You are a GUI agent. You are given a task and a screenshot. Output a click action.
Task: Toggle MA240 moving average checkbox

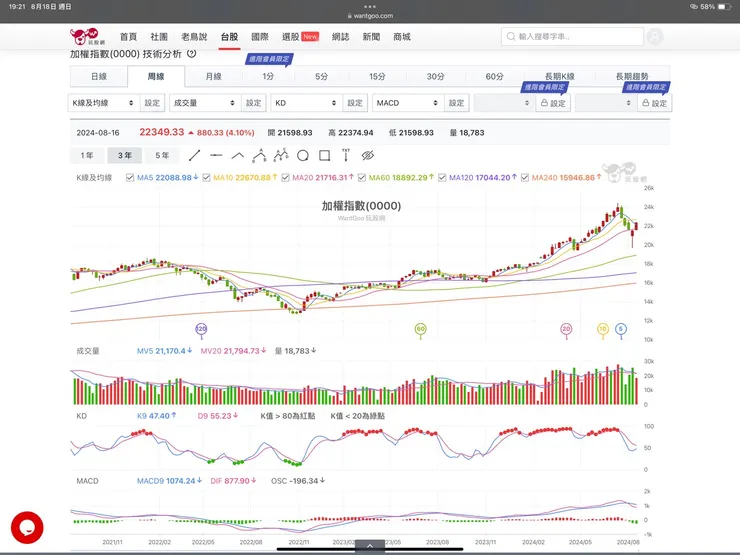pyautogui.click(x=525, y=177)
